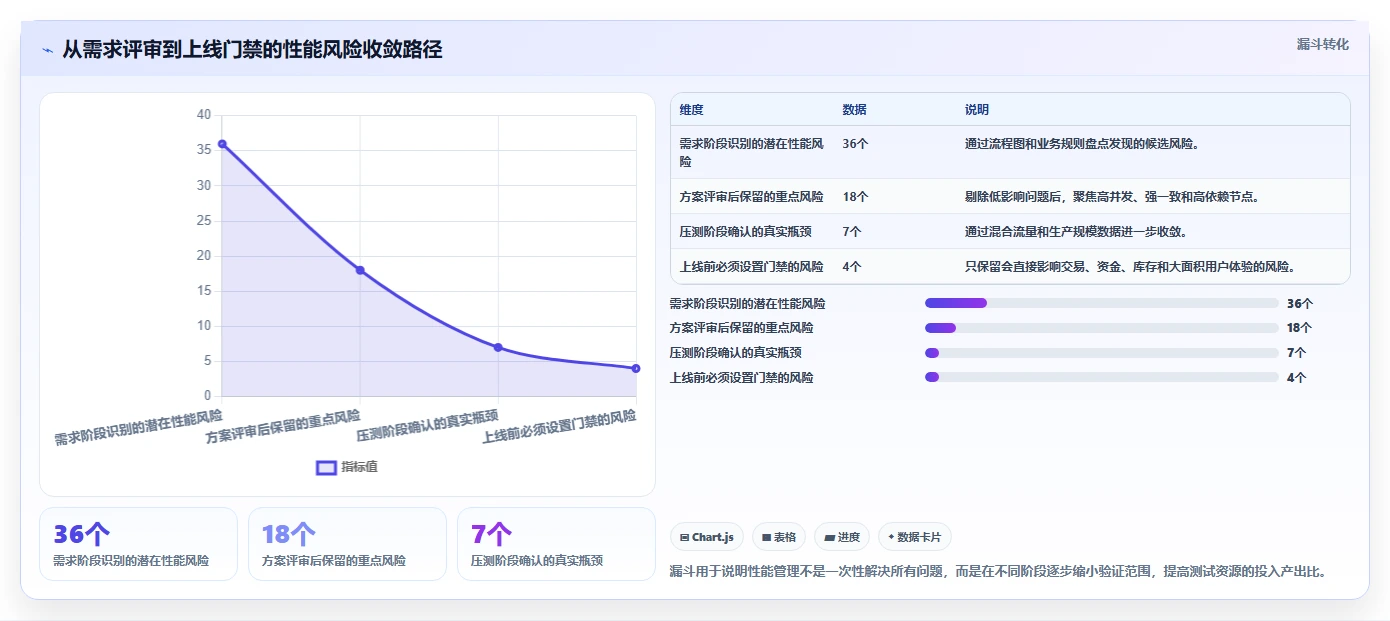Click the progress bar labeled 7个
1390x621 pixels.
1102,353
